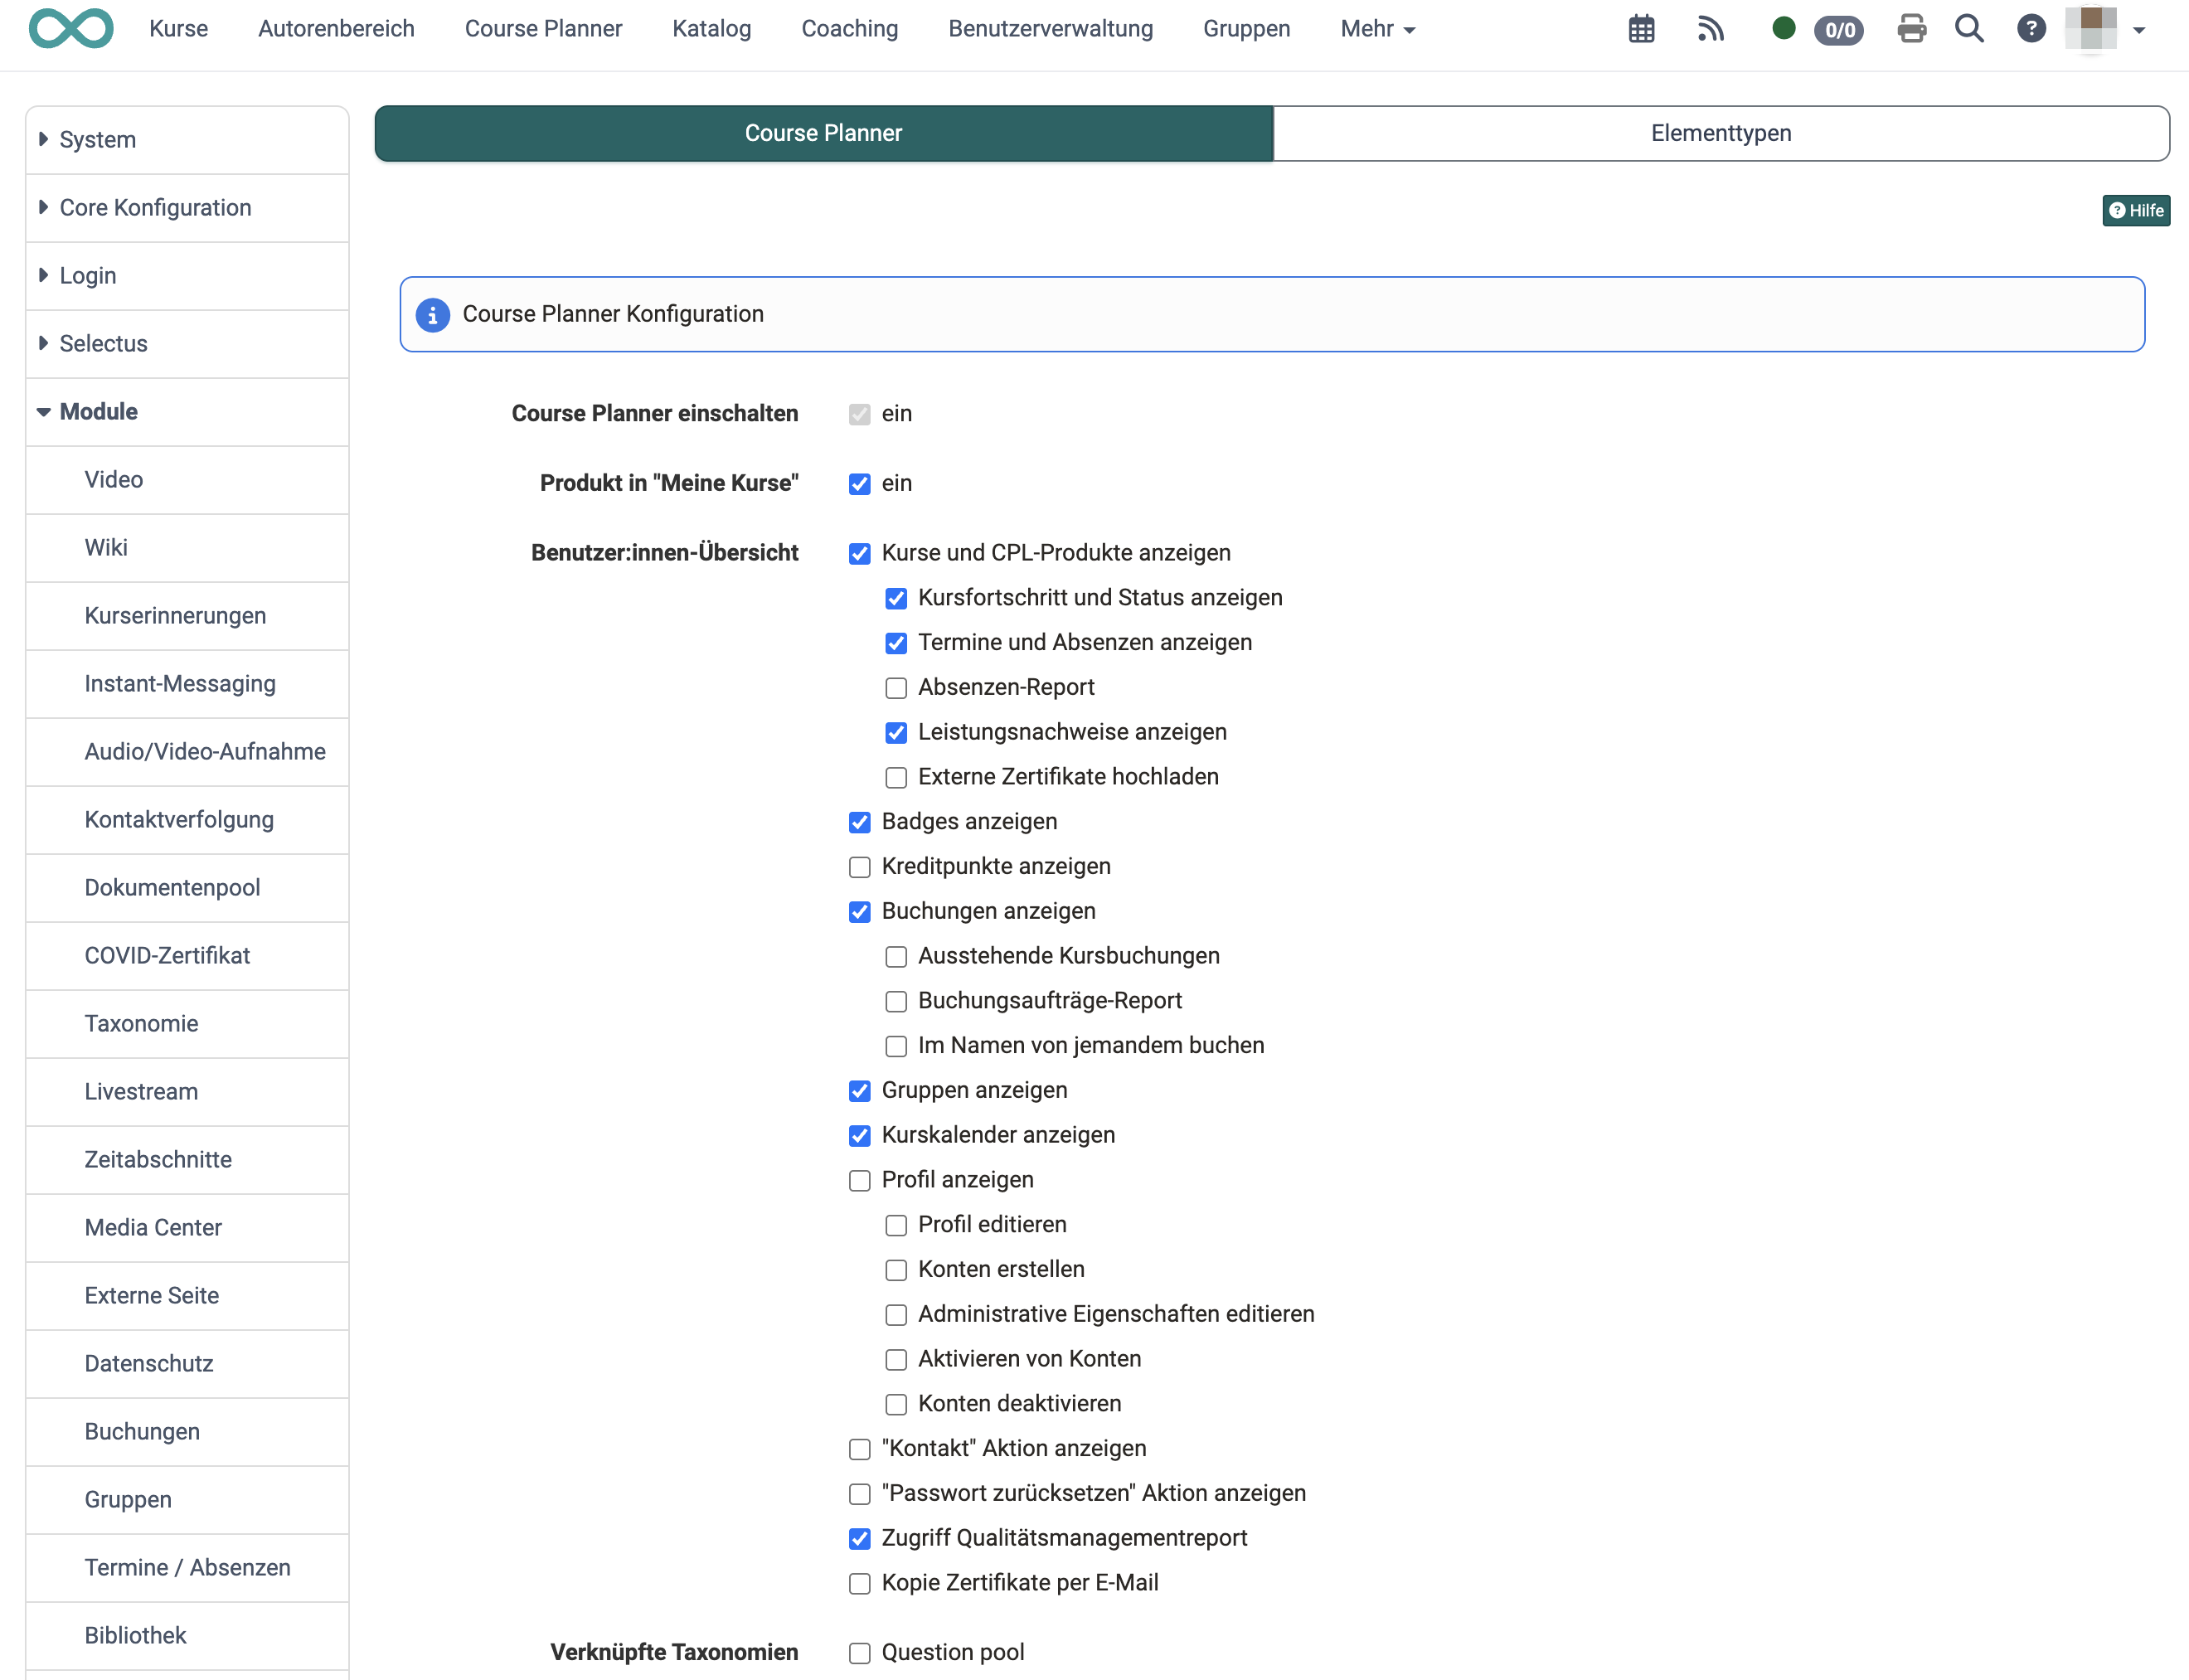Switch to the Elementtypen tab
2189x1680 pixels.
(1721, 133)
